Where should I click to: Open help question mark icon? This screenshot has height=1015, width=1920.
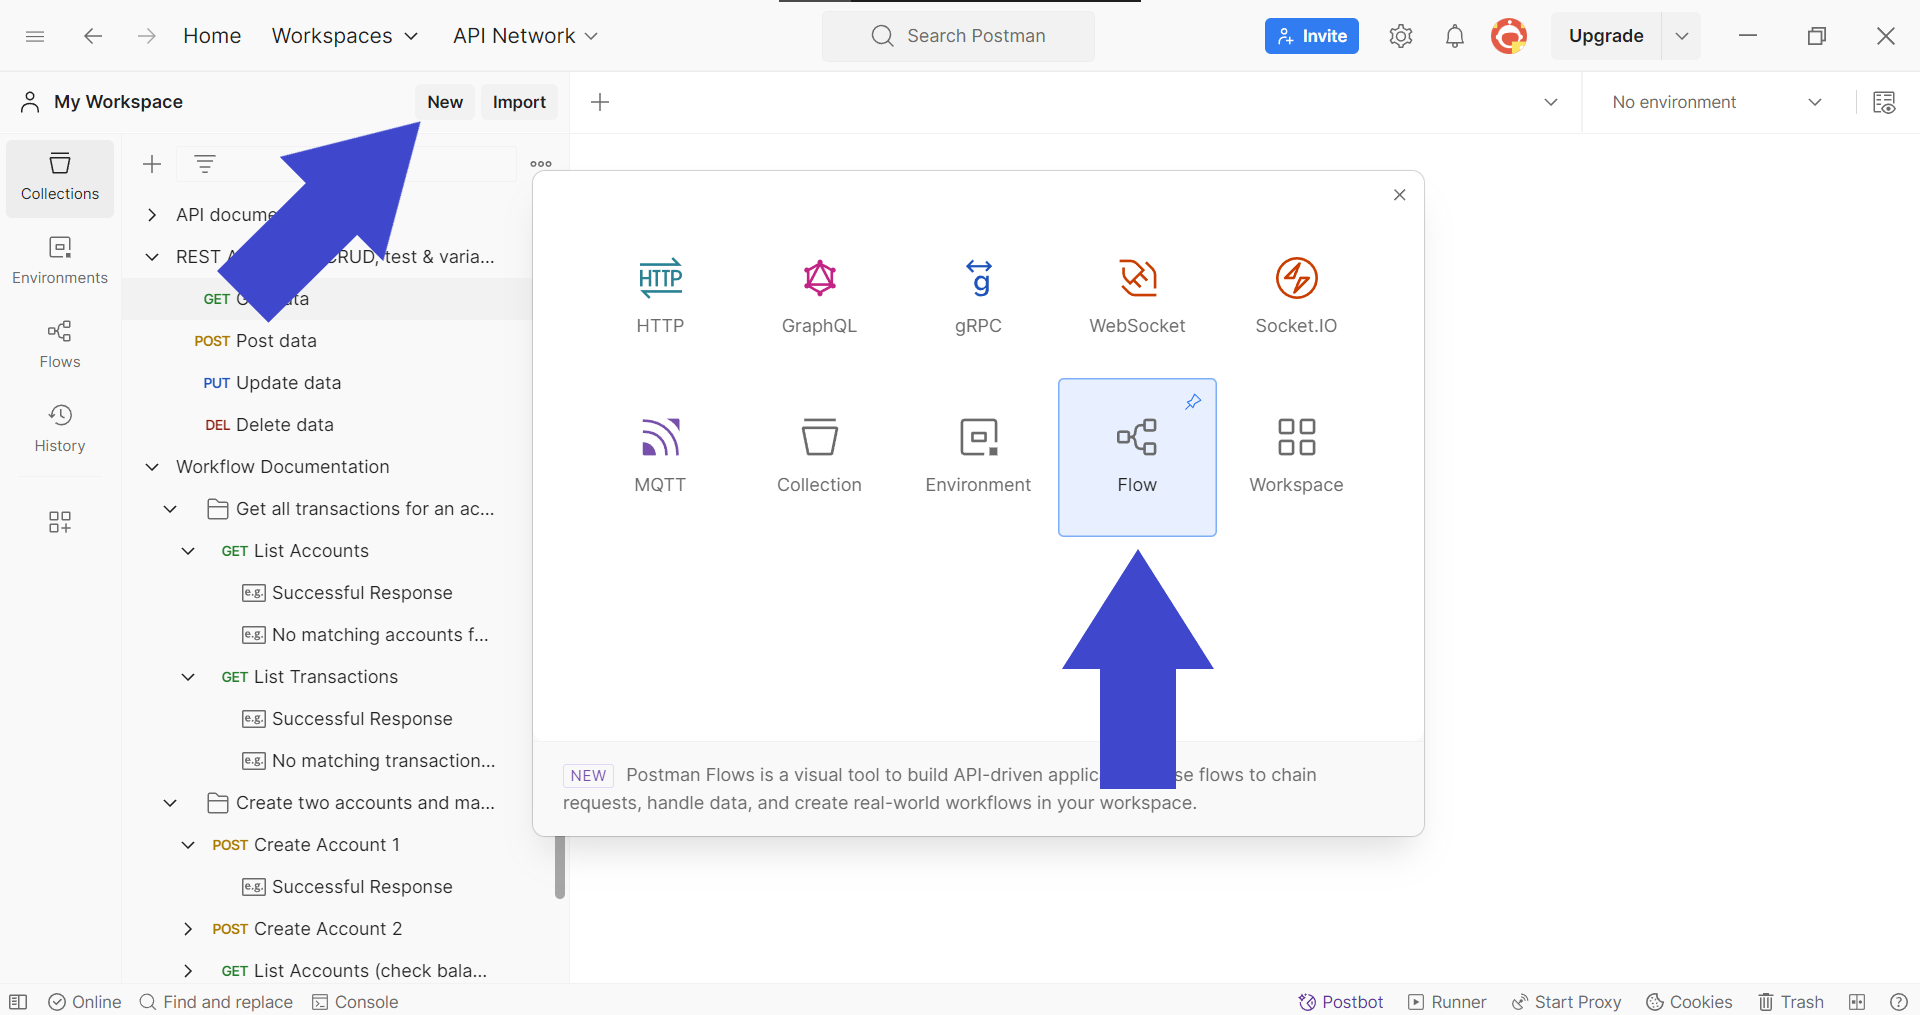tap(1899, 1002)
